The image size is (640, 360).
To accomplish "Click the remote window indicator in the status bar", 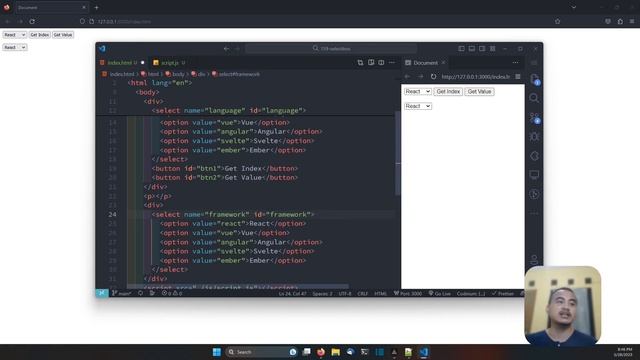I will click(x=102, y=293).
